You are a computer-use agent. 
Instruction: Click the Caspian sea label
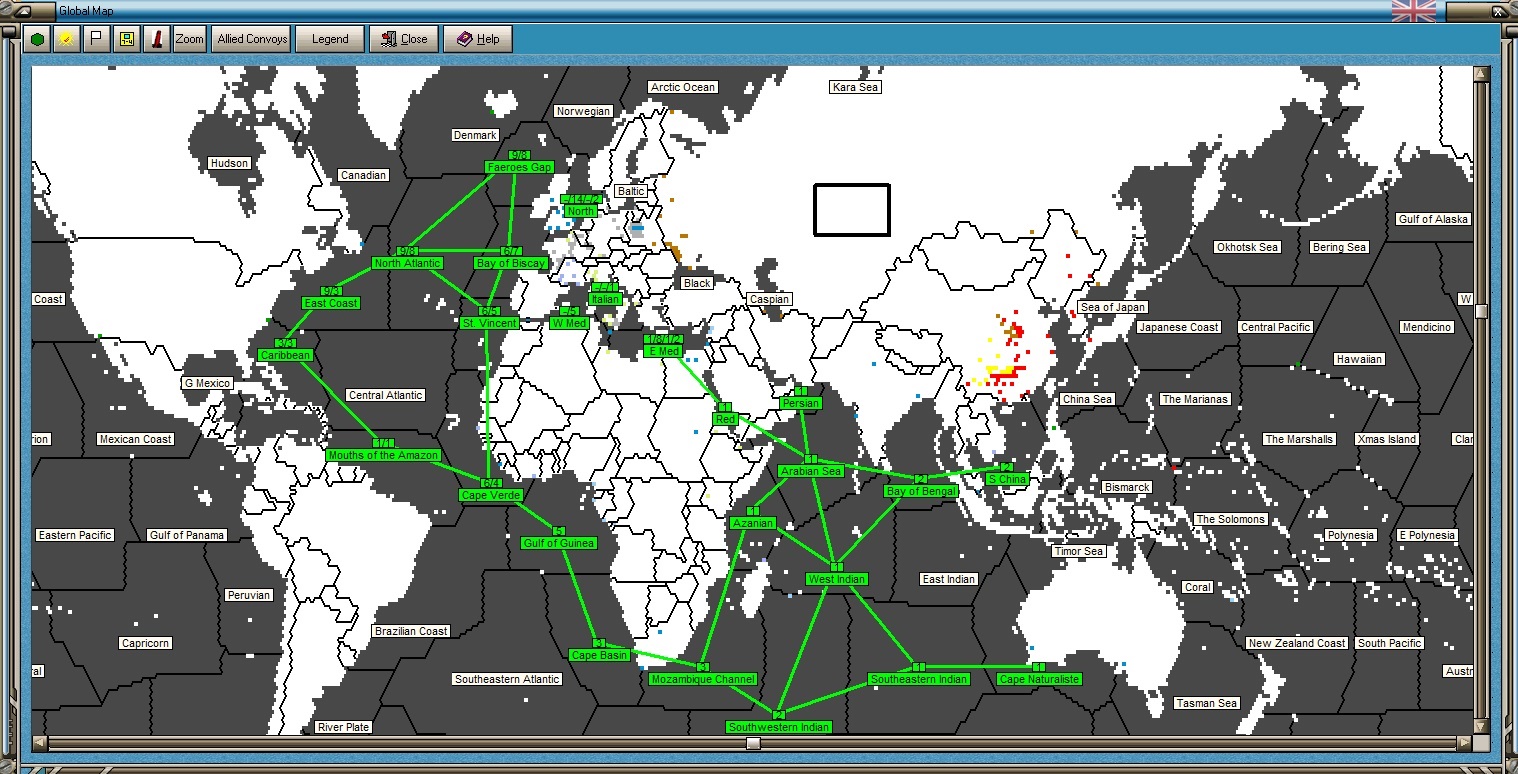pyautogui.click(x=769, y=299)
